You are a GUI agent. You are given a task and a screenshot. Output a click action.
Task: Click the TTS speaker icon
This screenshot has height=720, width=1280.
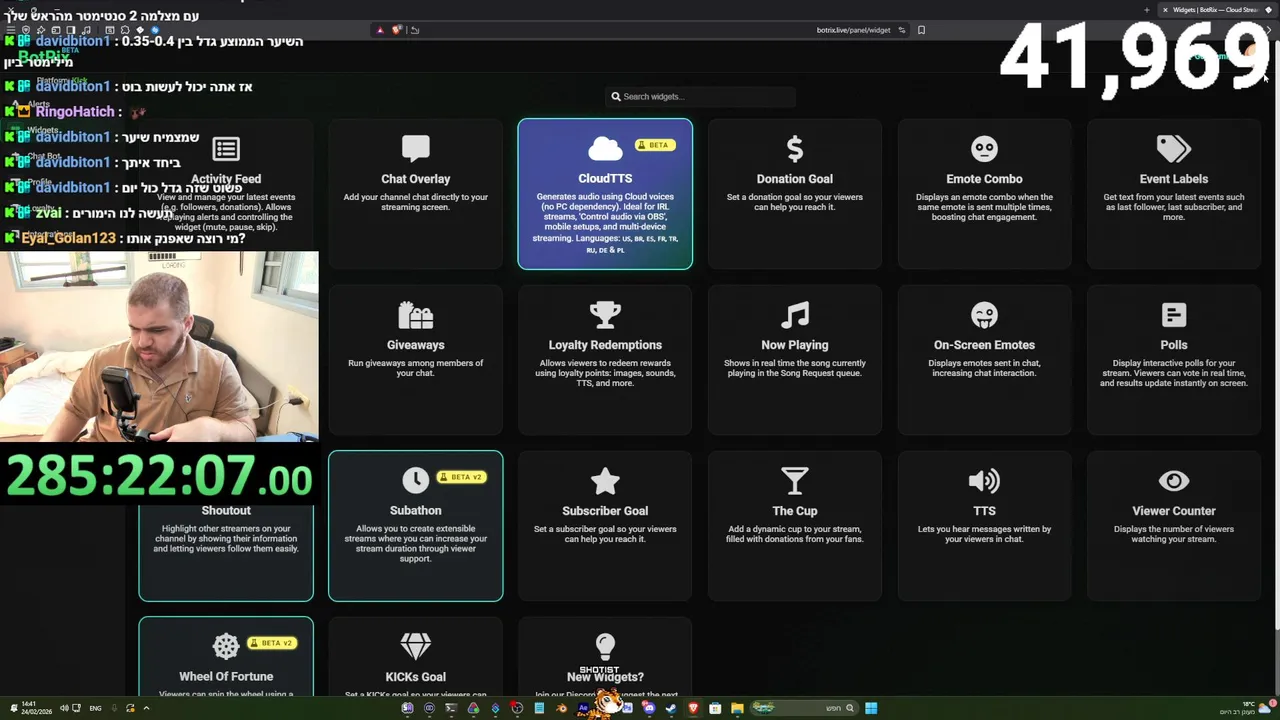(x=984, y=481)
